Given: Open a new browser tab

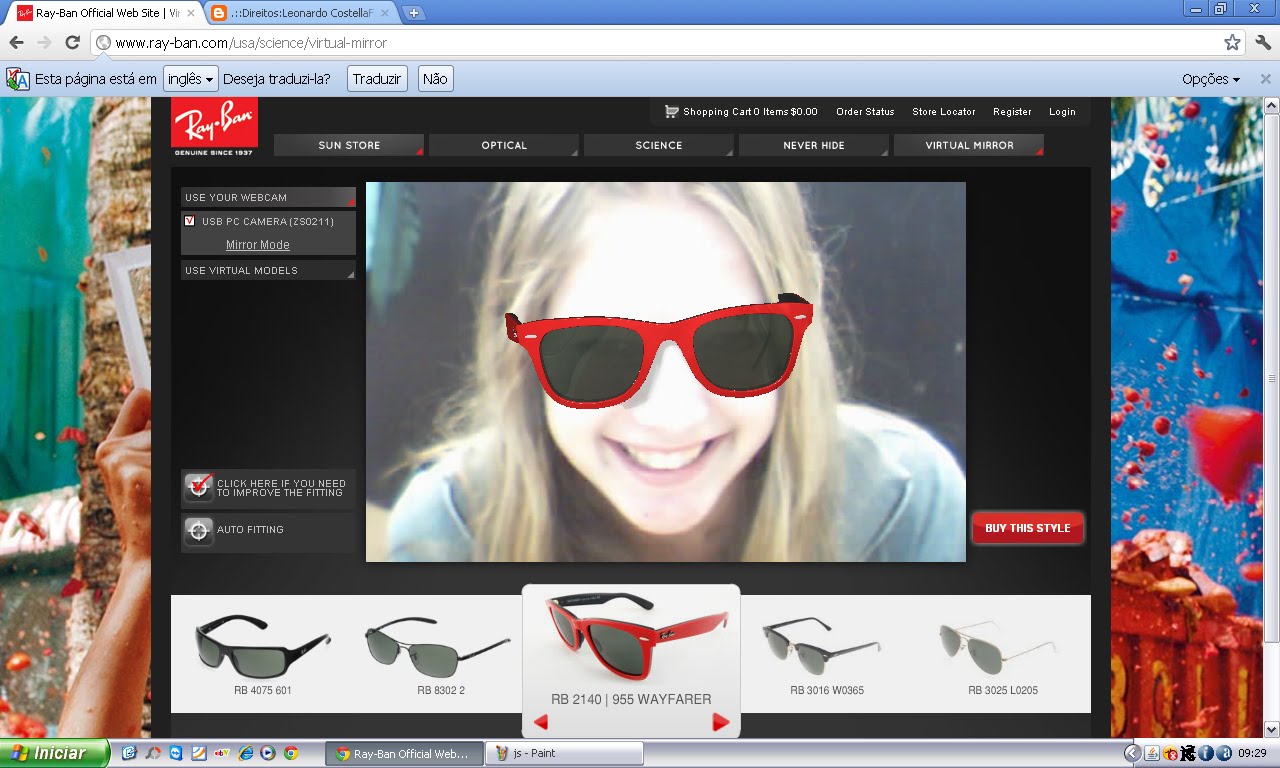Looking at the screenshot, I should coord(414,13).
